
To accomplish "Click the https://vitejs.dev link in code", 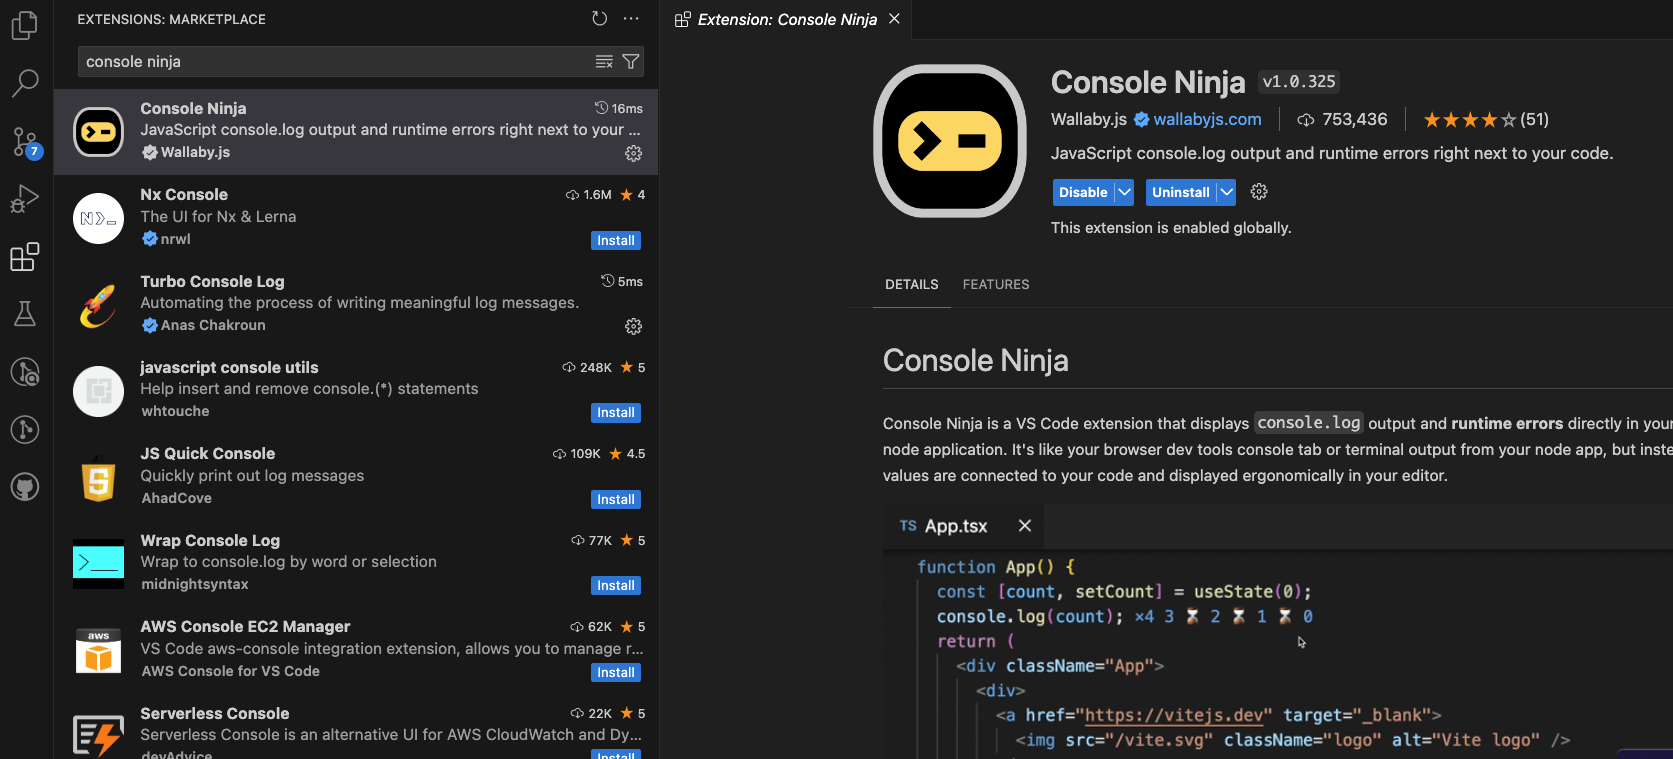I will pyautogui.click(x=1174, y=715).
